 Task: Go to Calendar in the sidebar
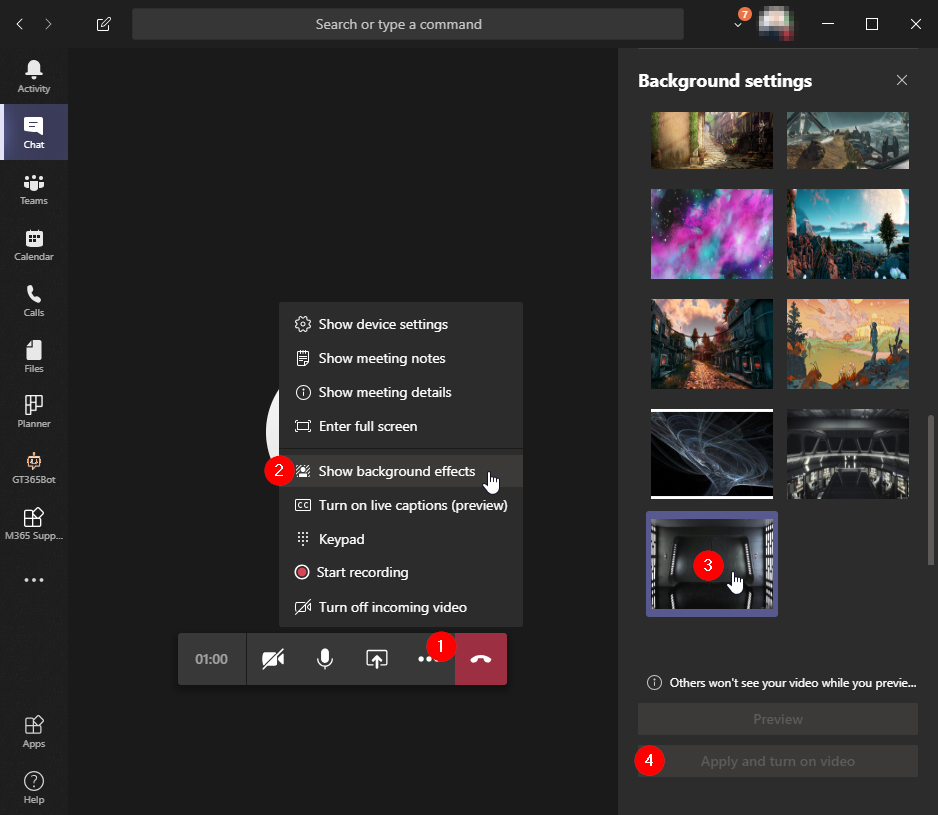pos(34,244)
